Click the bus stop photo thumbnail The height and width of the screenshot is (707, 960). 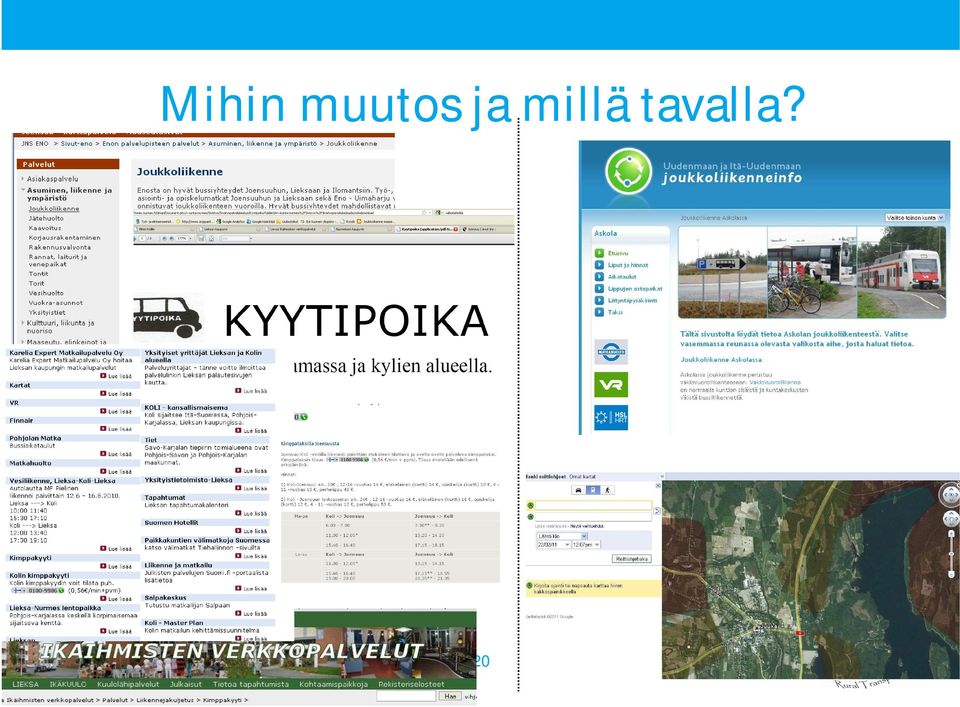click(x=812, y=272)
